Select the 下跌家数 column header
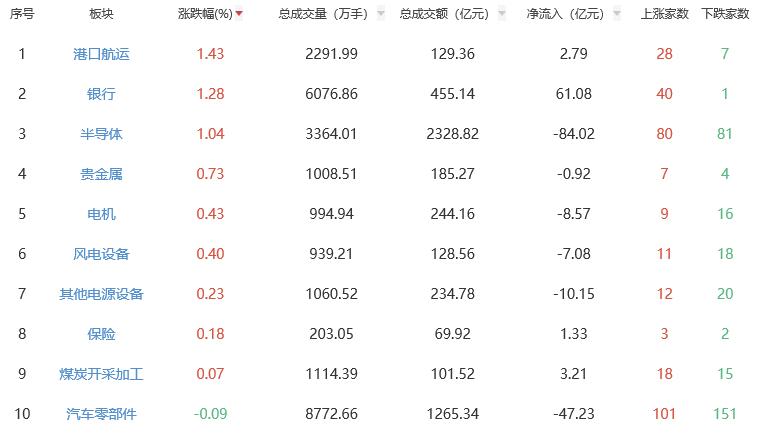 point(725,15)
